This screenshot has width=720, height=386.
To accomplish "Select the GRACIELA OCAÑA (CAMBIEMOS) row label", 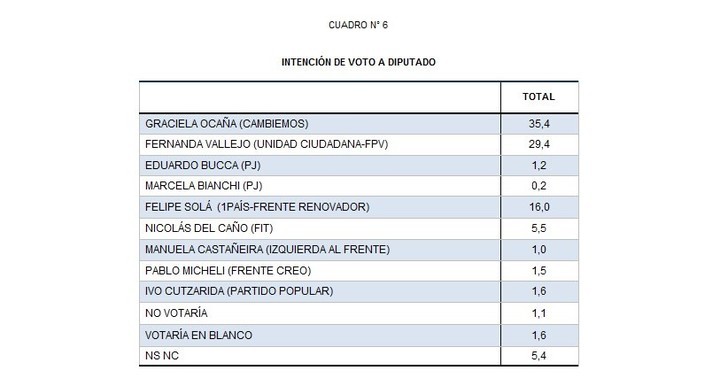I will tap(227, 124).
